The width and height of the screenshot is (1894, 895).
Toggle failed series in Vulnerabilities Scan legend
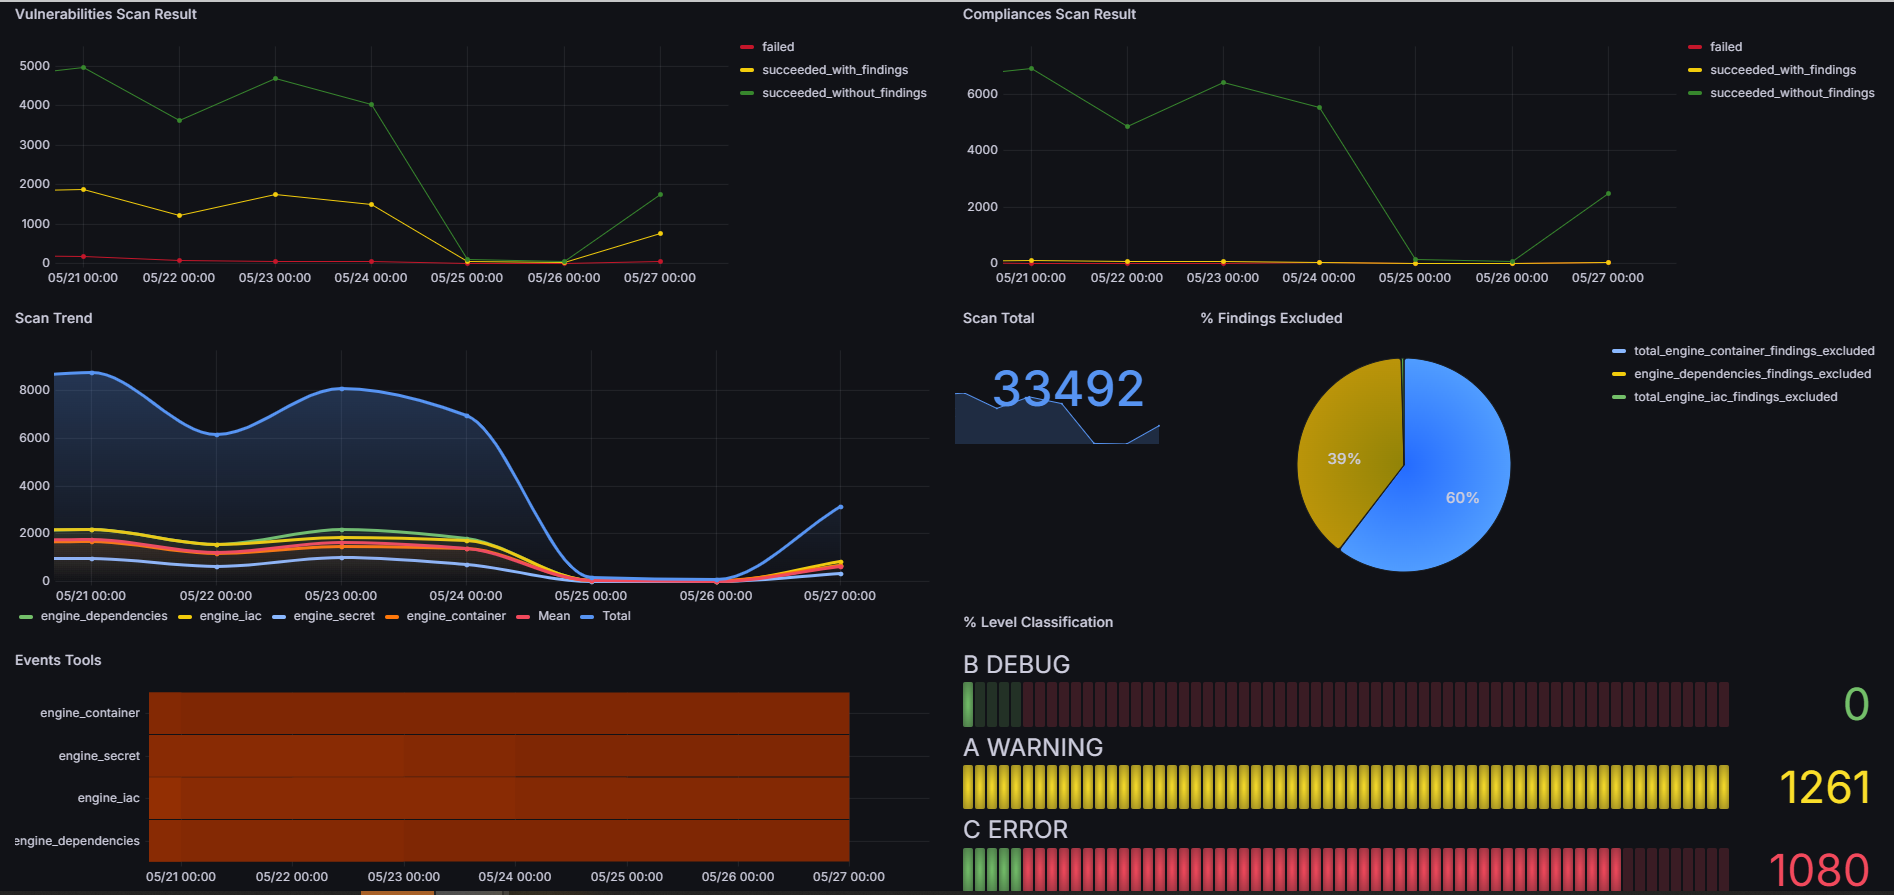[778, 47]
